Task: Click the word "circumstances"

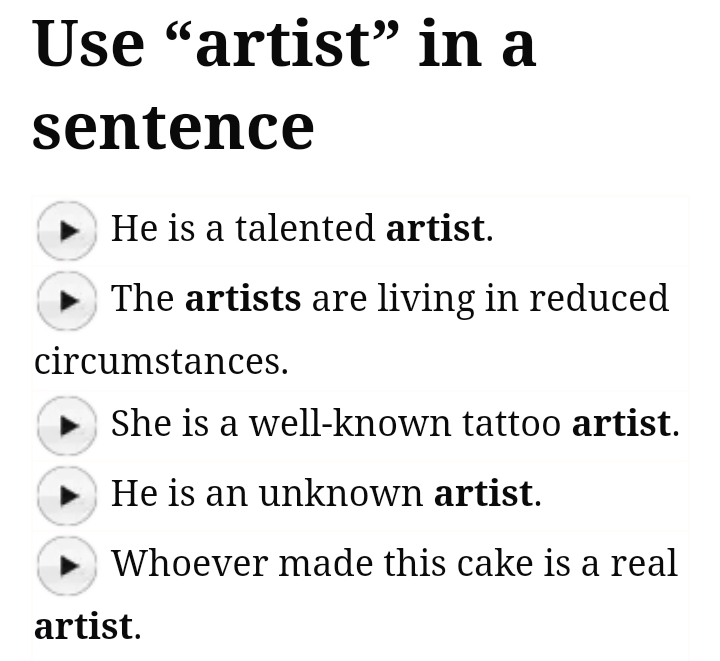Action: pyautogui.click(x=160, y=362)
